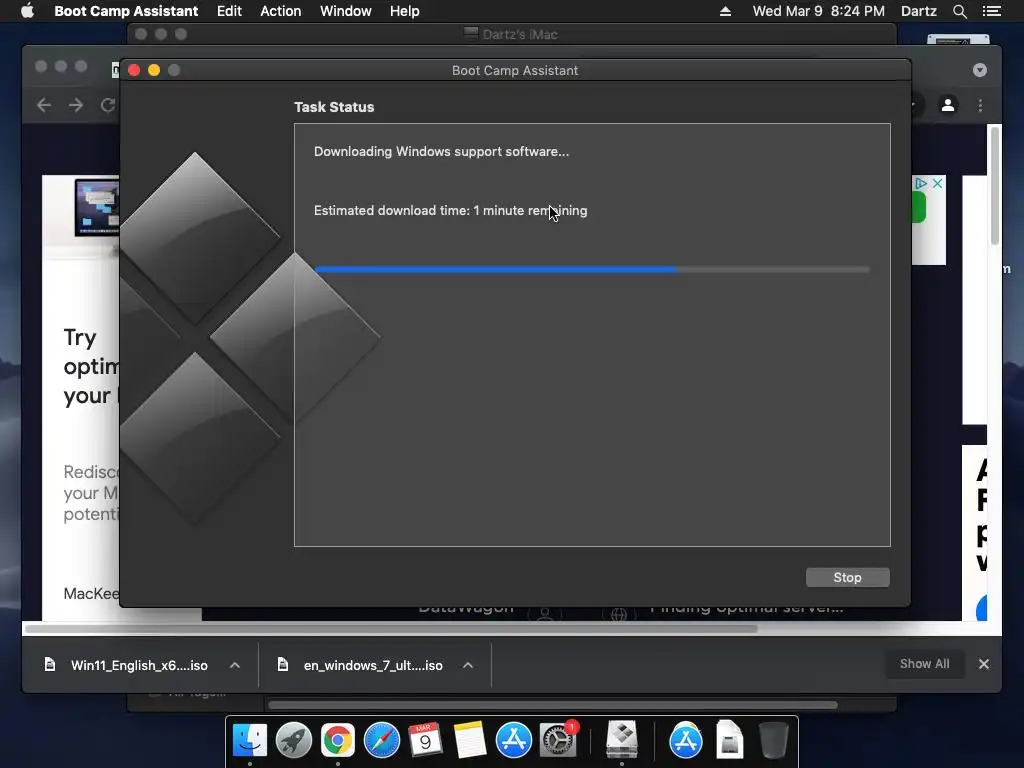The height and width of the screenshot is (768, 1024).
Task: Click Chrome's vertical scrollbar thumb
Action: 995,185
